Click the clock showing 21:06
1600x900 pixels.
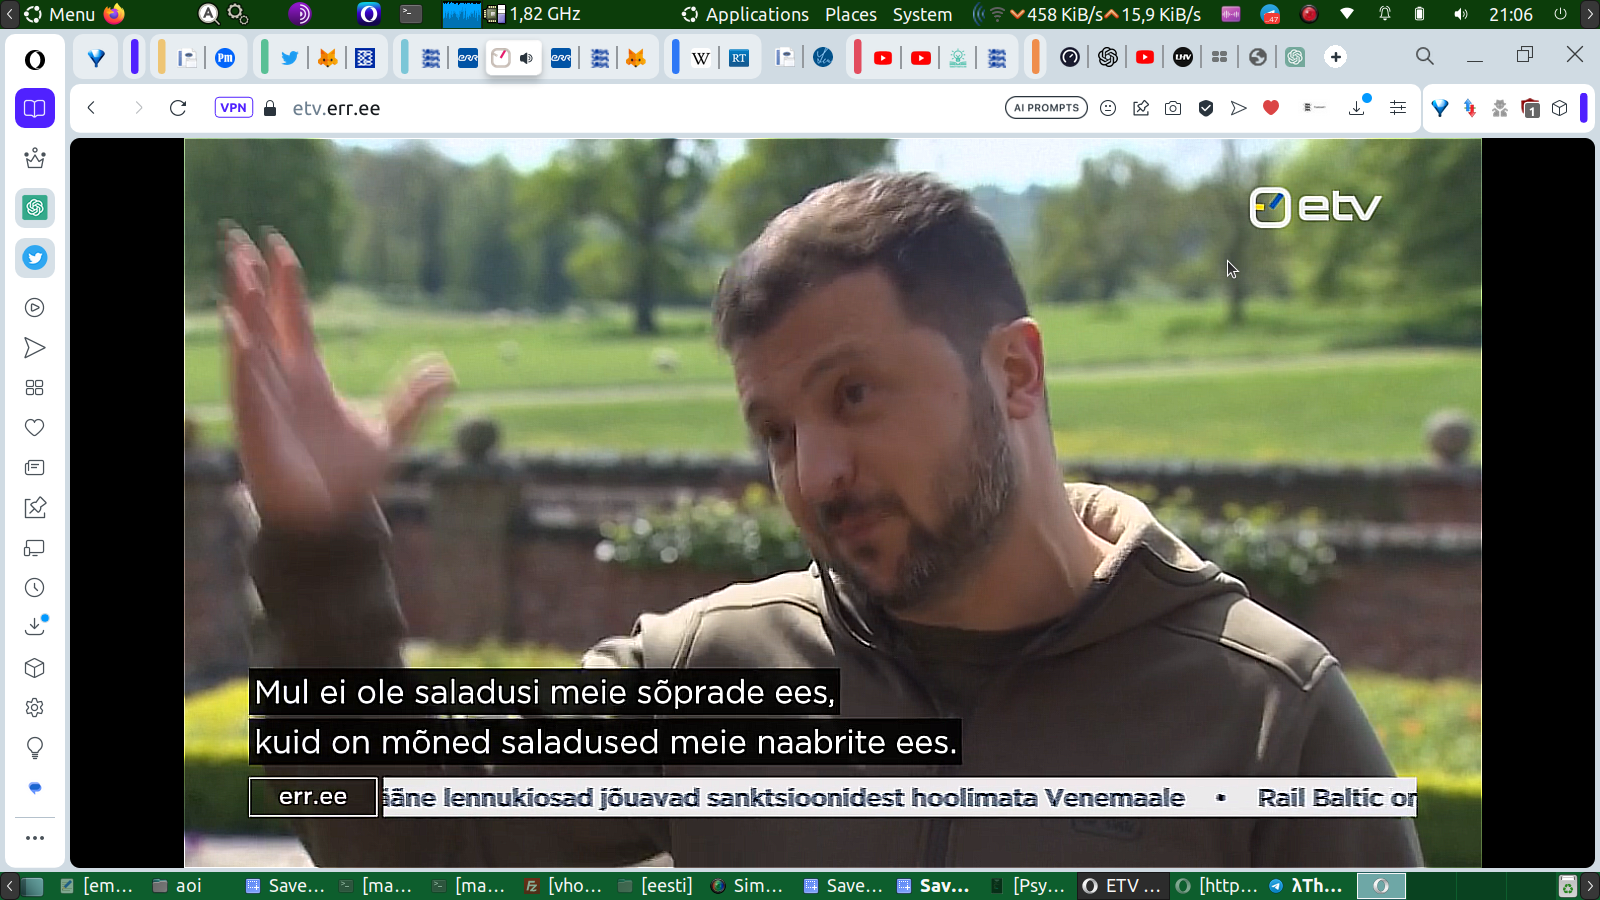1511,14
